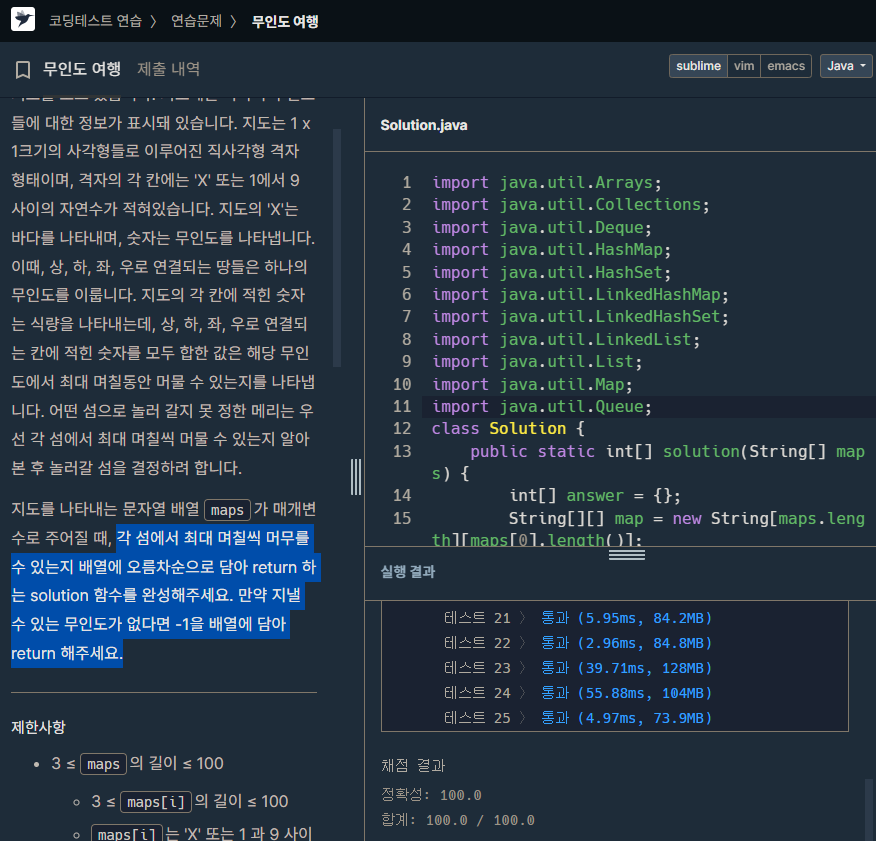Viewport: 876px width, 841px height.
Task: Bookmark this problem with the bookmark icon
Action: [x=23, y=70]
